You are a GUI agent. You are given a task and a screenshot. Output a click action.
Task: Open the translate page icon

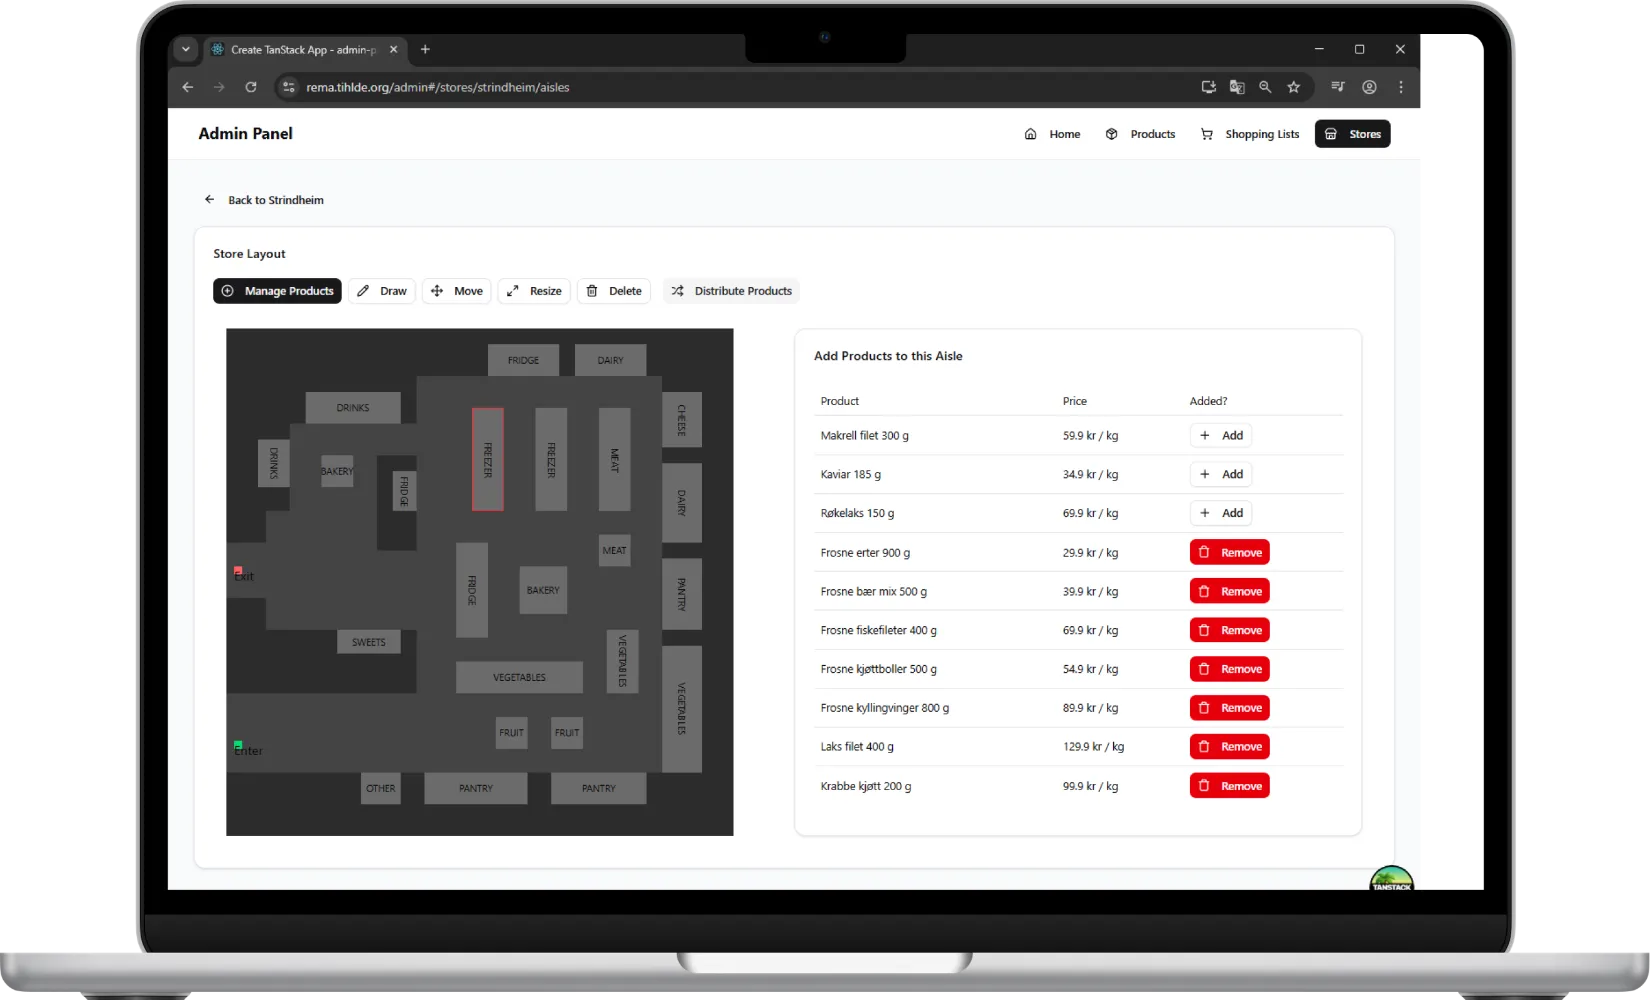coord(1237,87)
